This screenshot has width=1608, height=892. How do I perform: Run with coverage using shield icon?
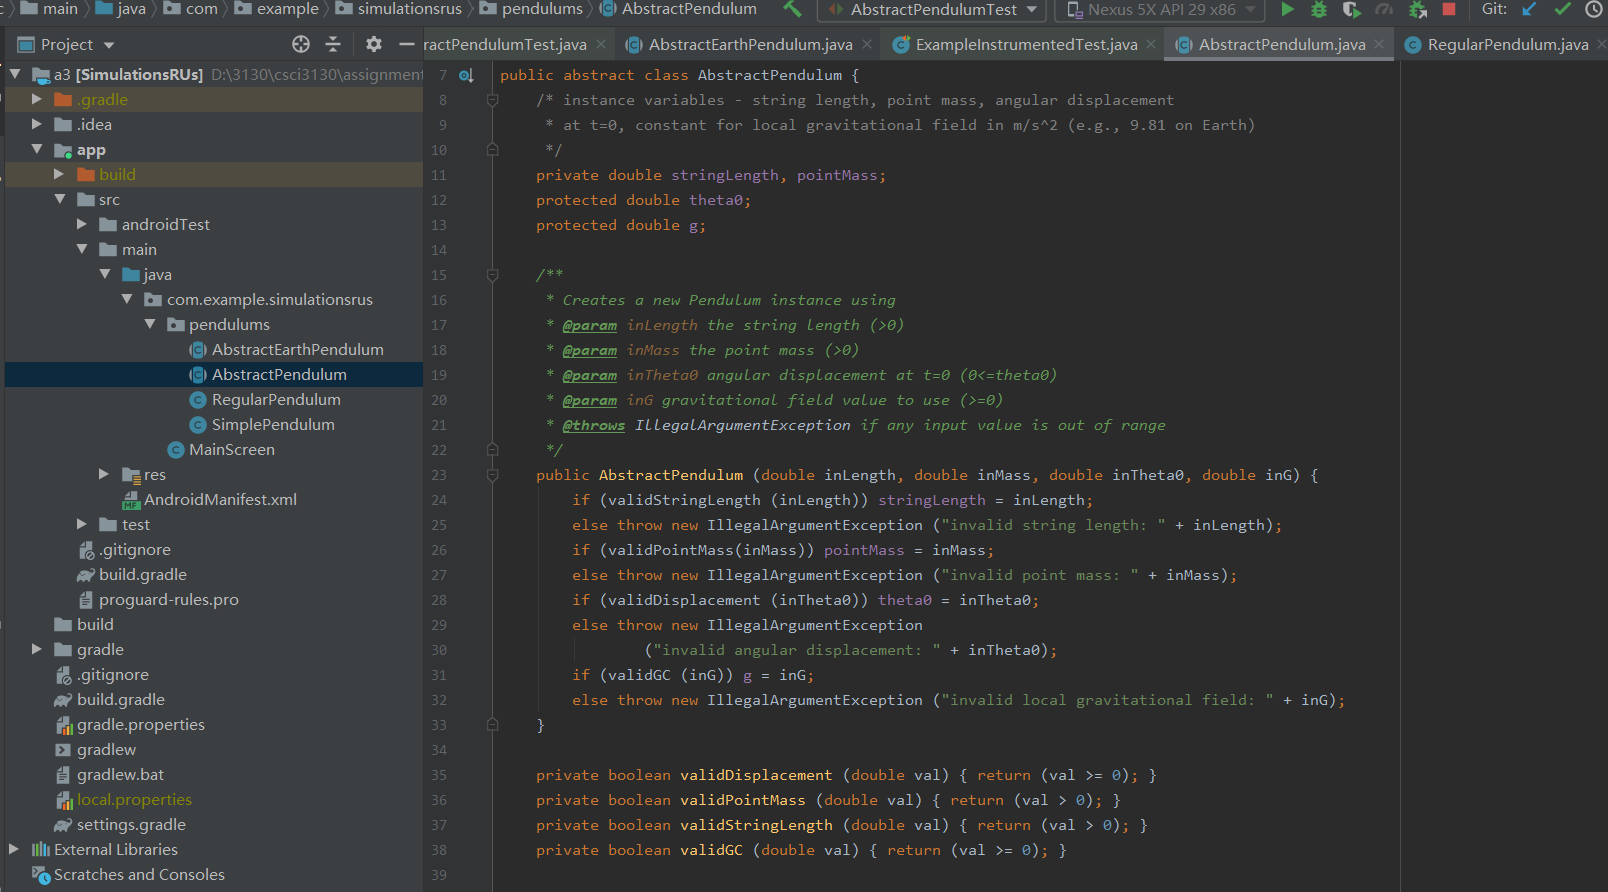coord(1351,10)
